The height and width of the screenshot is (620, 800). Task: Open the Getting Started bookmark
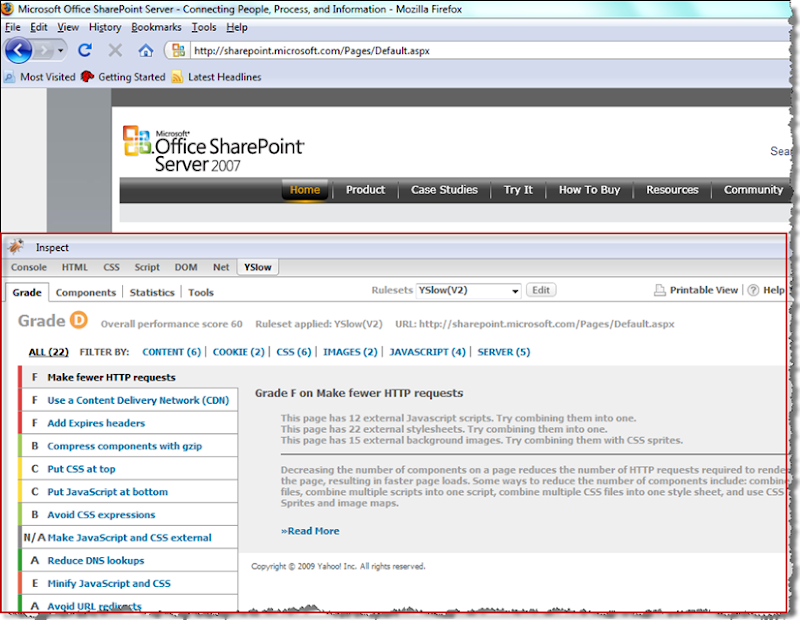click(123, 77)
